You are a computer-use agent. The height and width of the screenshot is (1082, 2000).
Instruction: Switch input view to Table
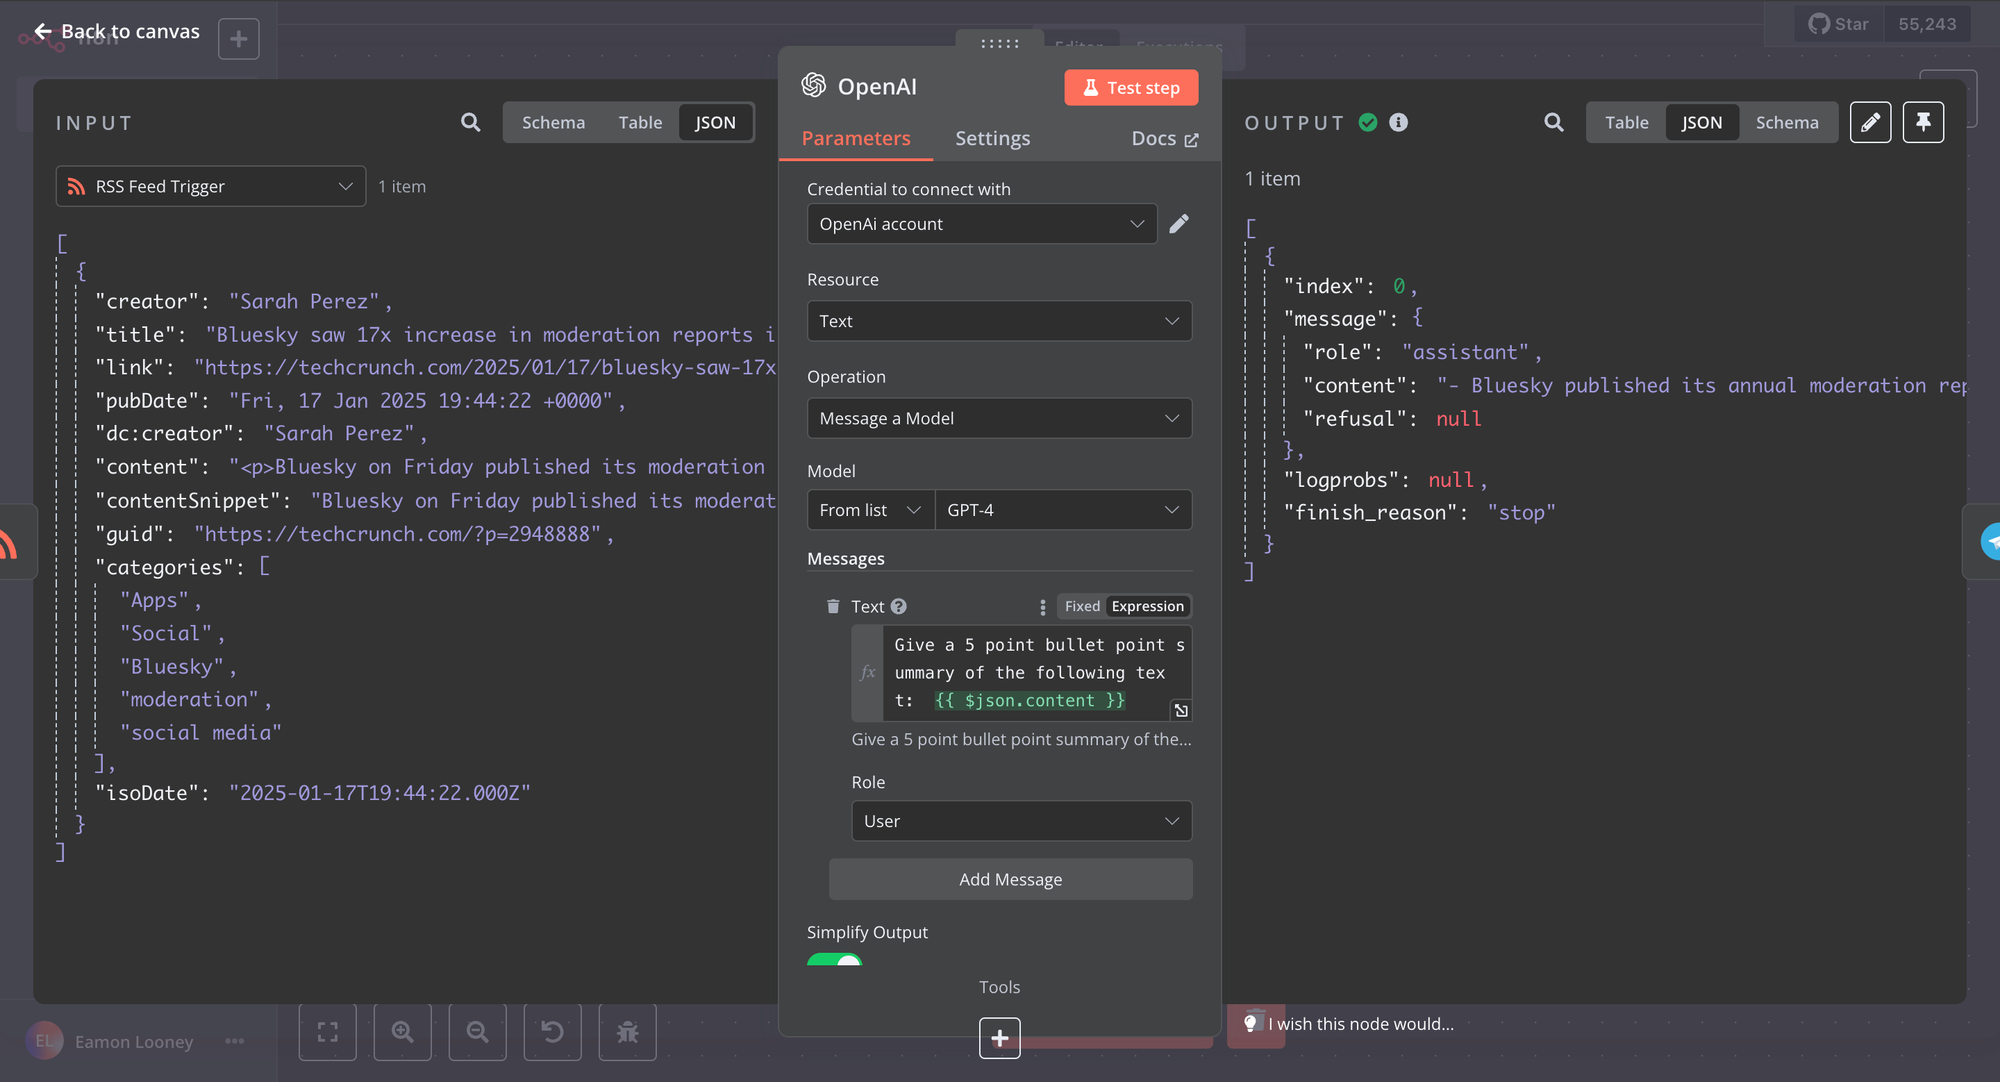[x=640, y=122]
